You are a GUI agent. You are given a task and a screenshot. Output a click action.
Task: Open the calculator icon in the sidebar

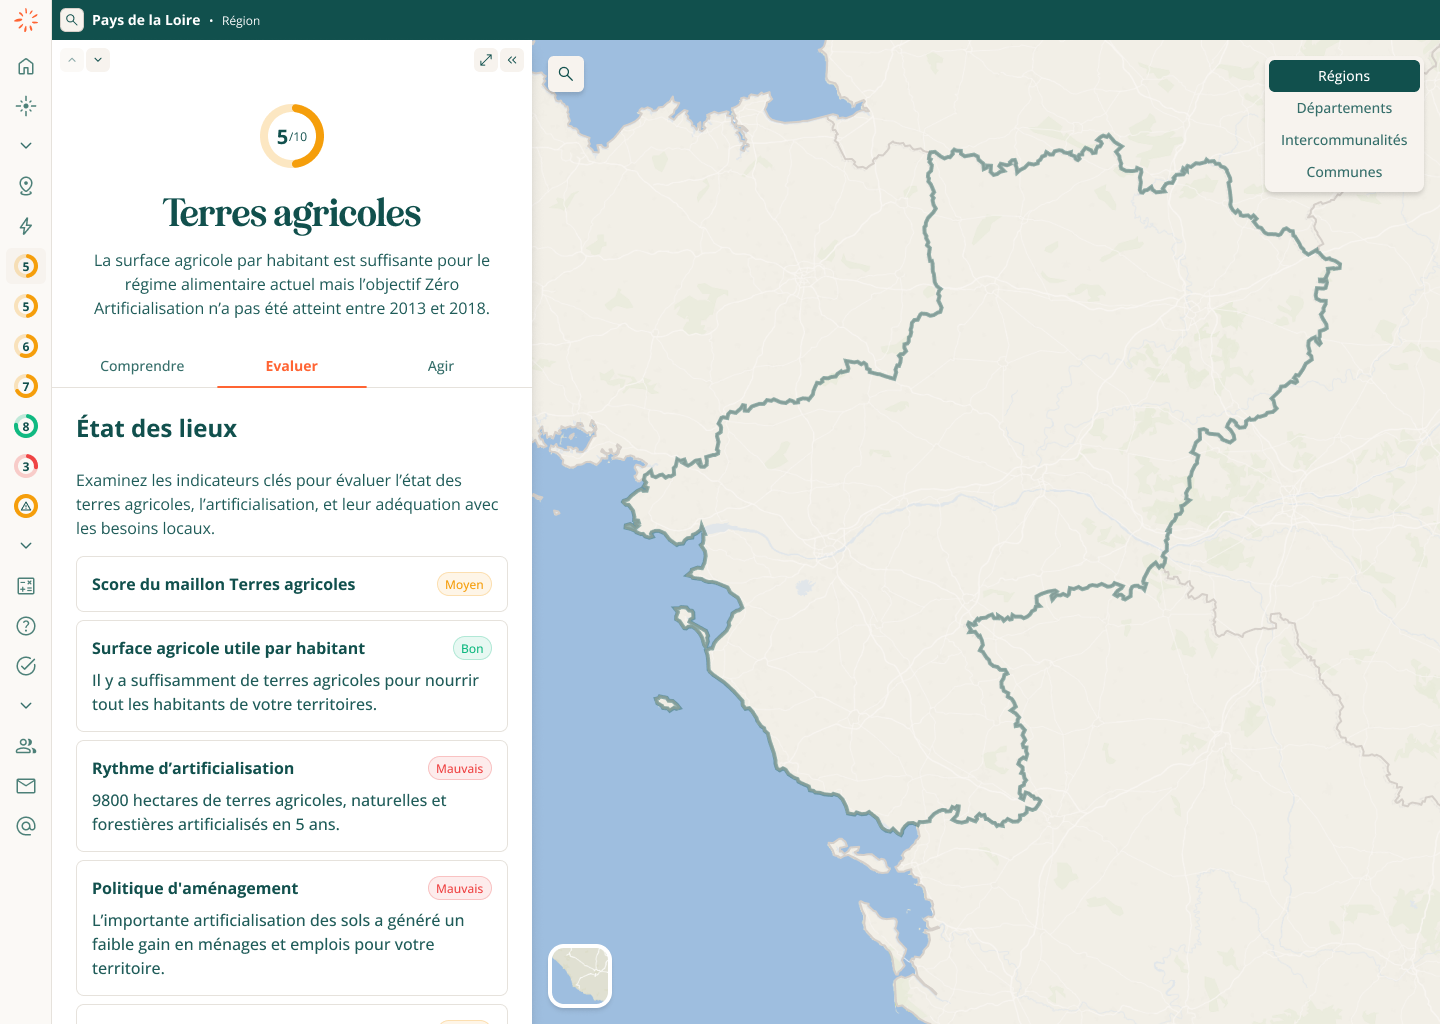(x=26, y=586)
